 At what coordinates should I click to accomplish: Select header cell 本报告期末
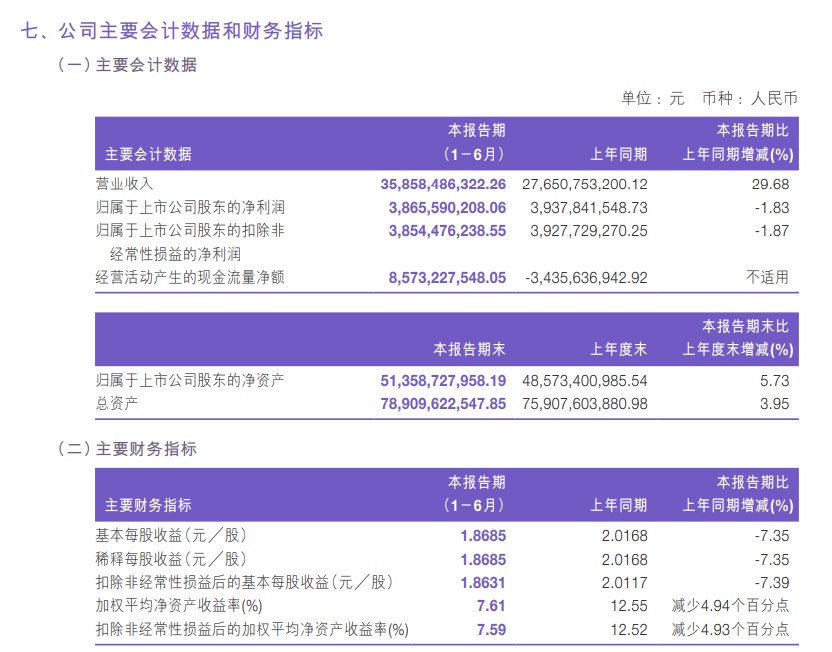pyautogui.click(x=469, y=349)
